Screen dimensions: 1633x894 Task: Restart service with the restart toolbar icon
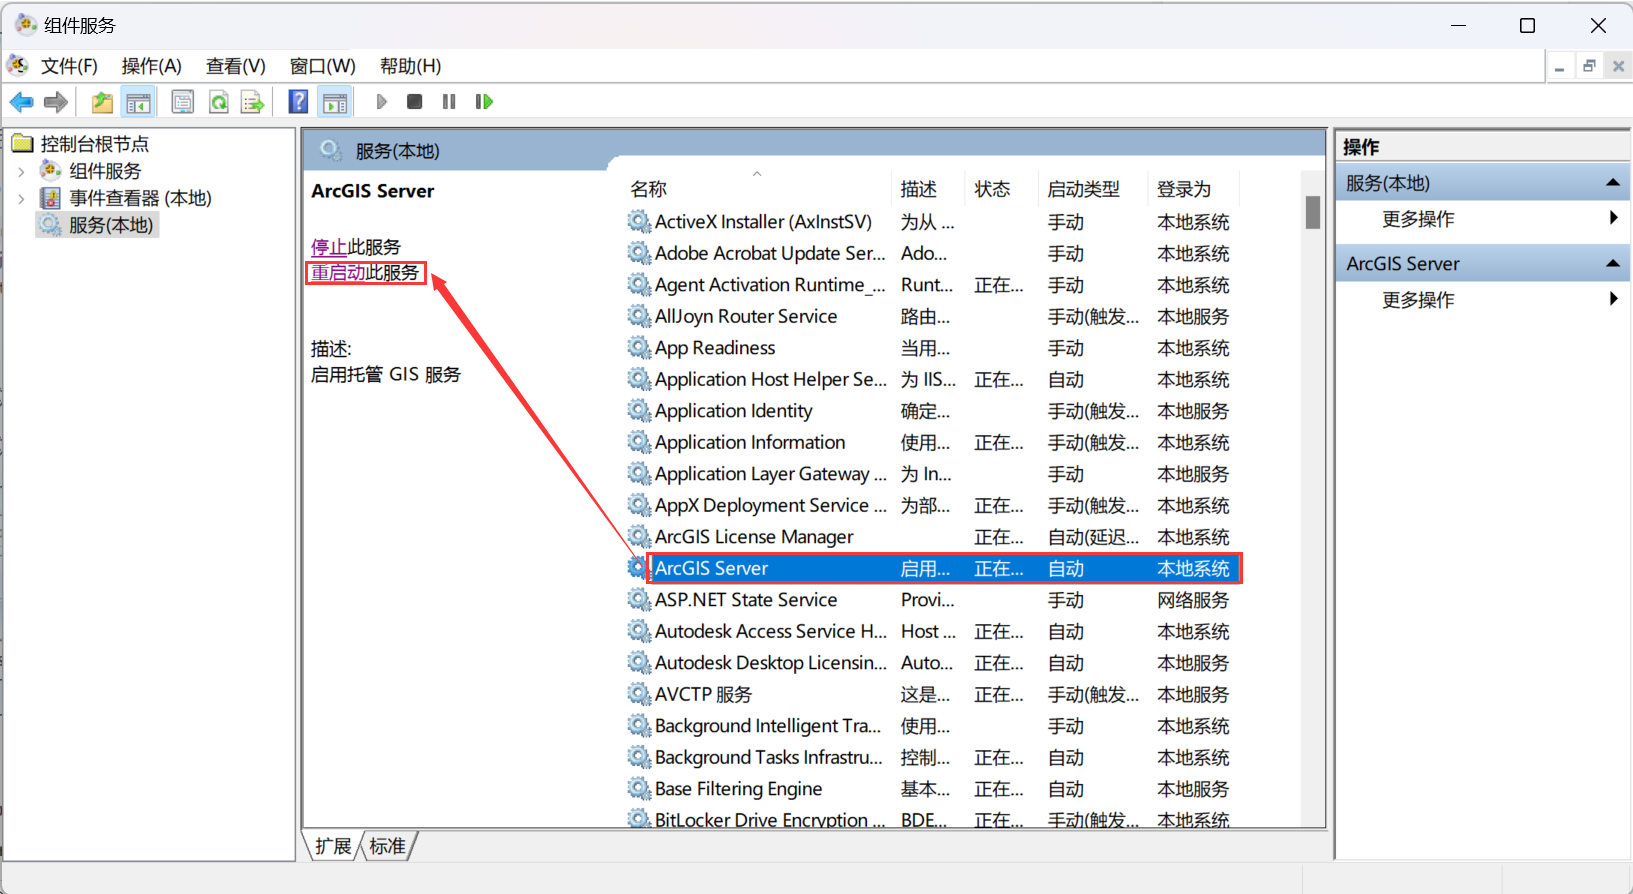[x=484, y=102]
